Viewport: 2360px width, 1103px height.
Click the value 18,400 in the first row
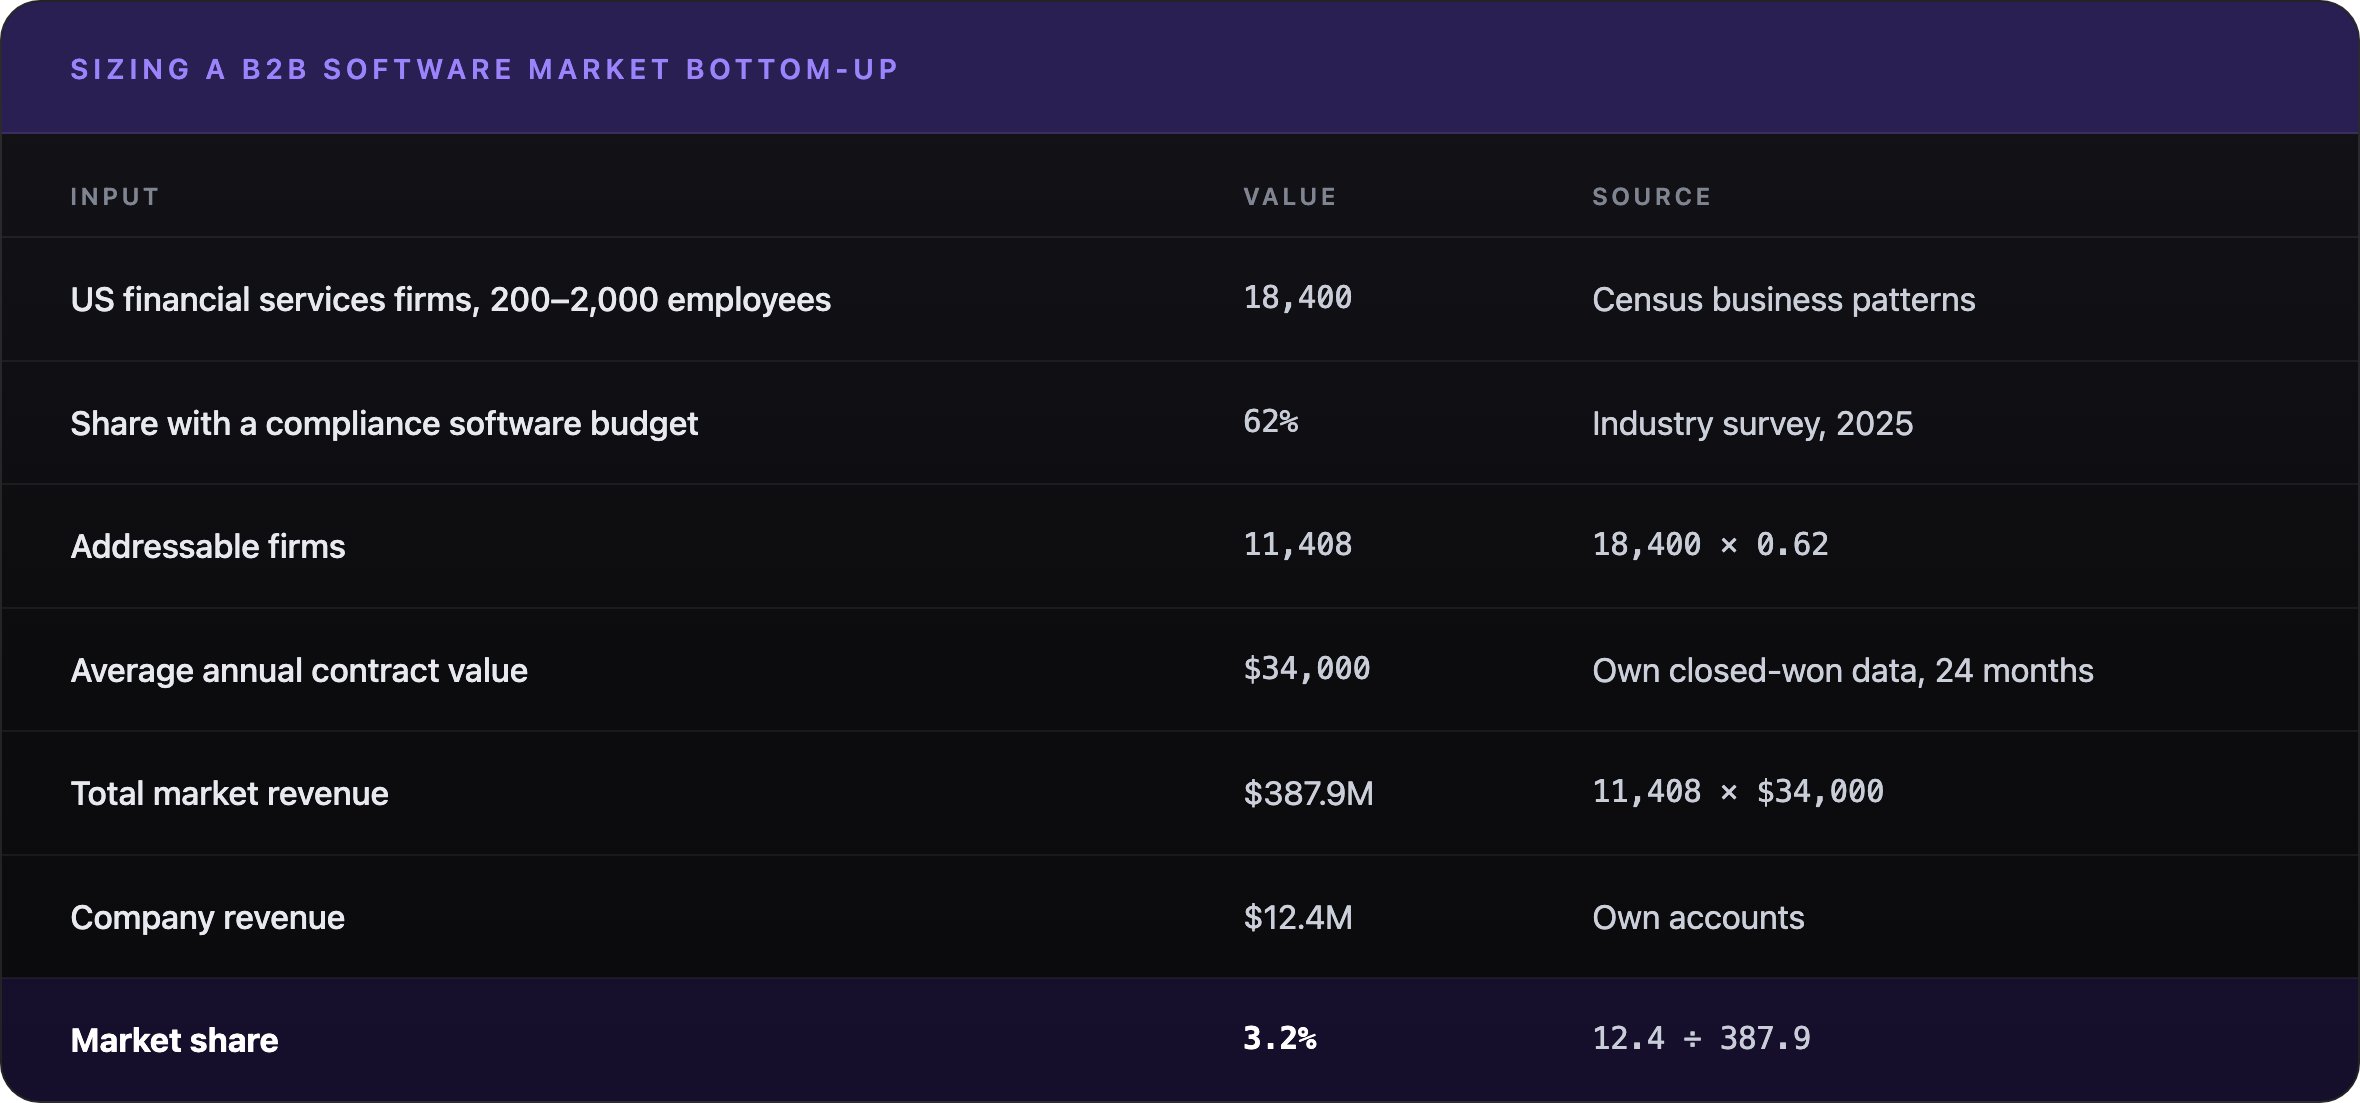click(x=1297, y=298)
